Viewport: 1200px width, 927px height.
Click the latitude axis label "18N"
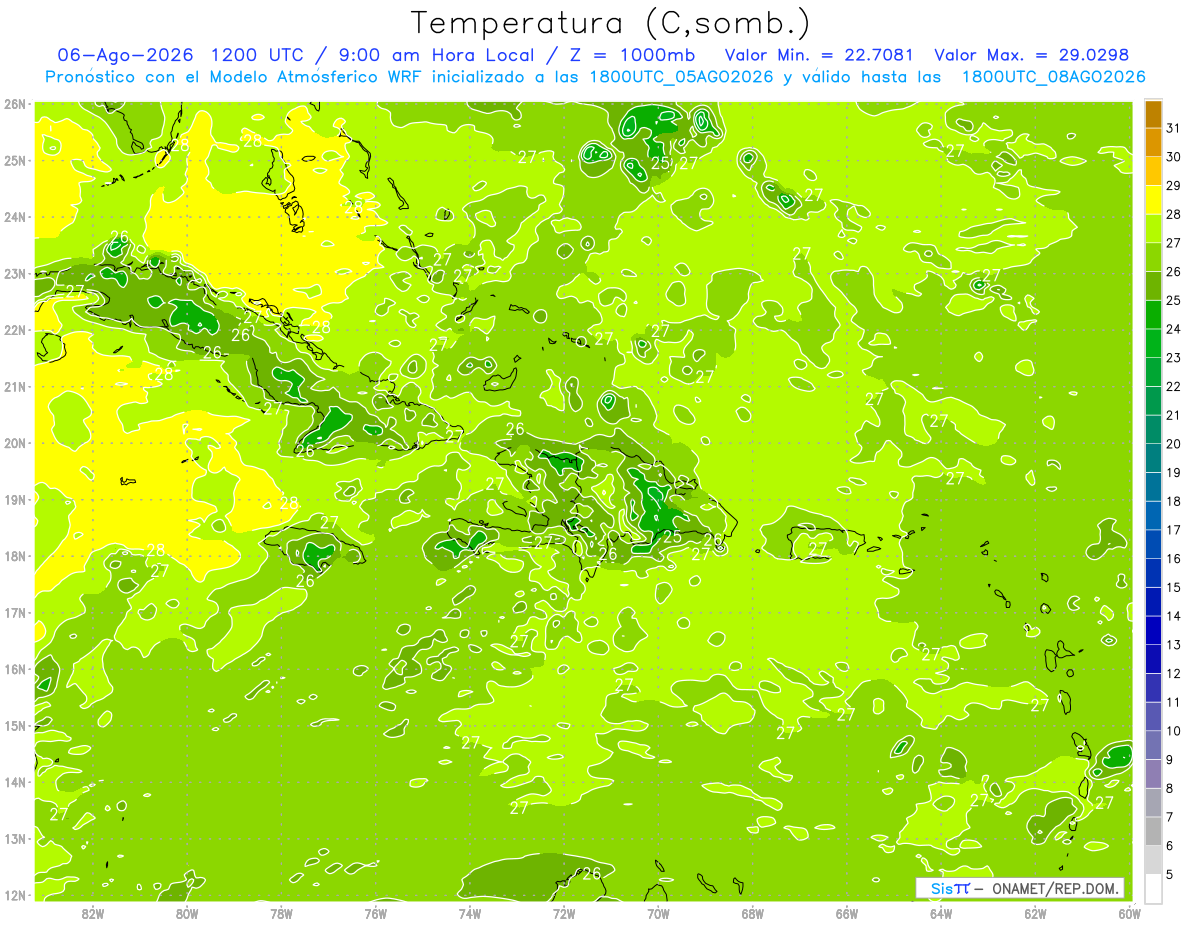pyautogui.click(x=14, y=556)
